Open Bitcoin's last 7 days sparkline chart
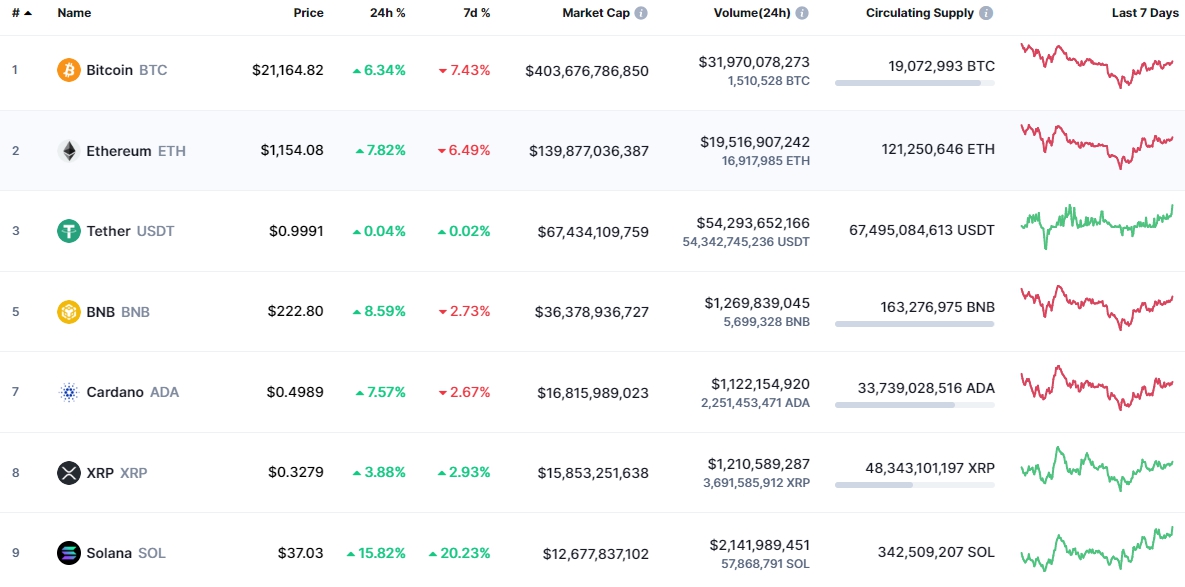The width and height of the screenshot is (1185, 587). click(x=1097, y=66)
